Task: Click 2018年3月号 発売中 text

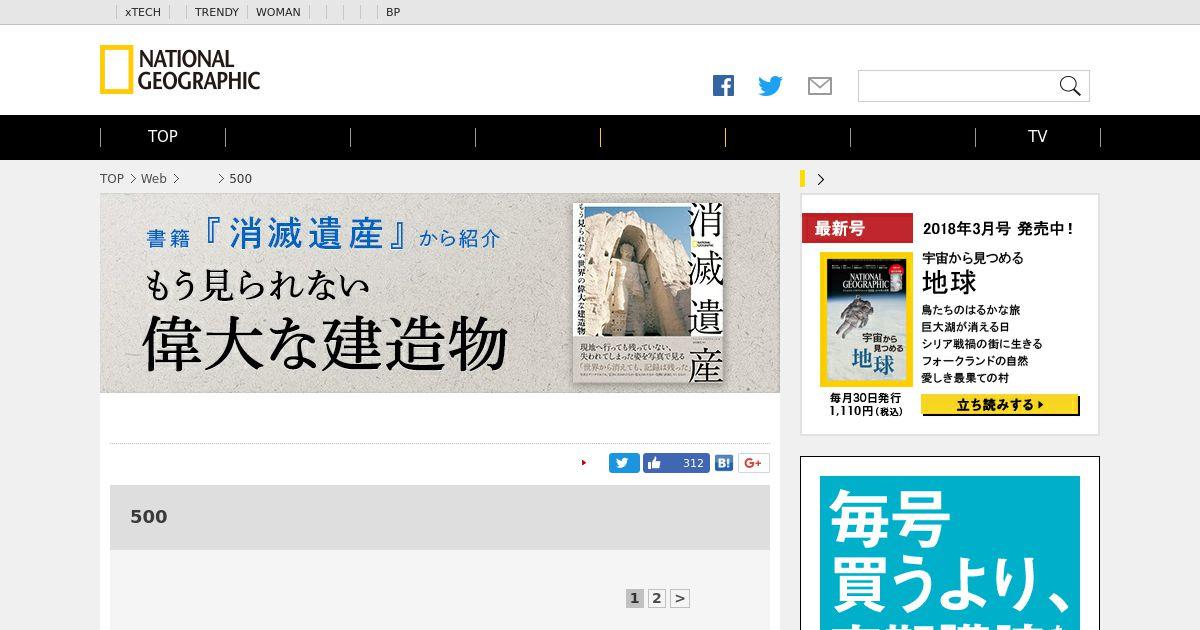Action: click(x=998, y=229)
